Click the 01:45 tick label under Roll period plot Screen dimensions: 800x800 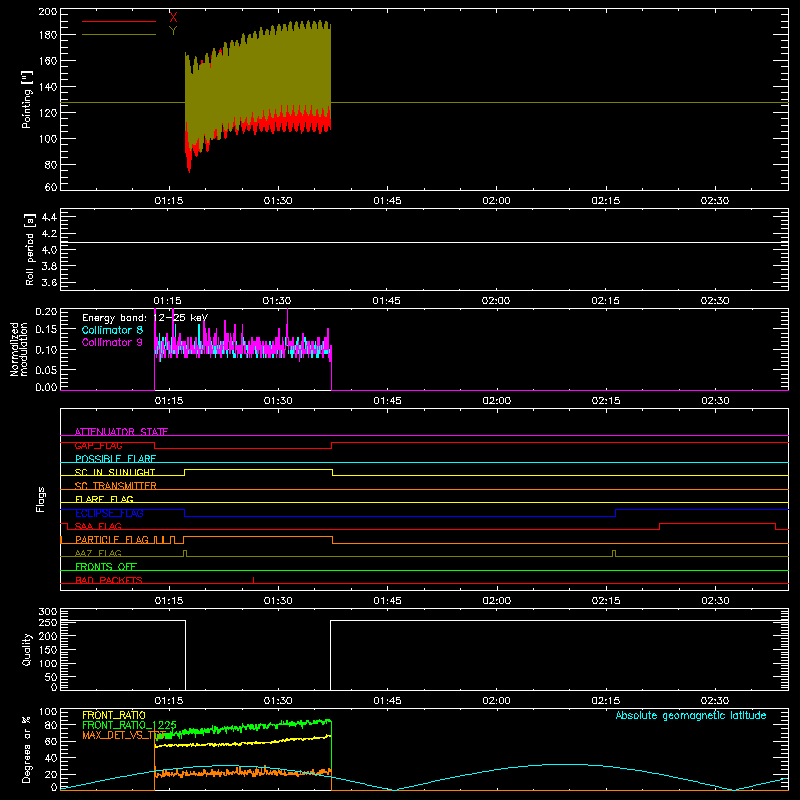386,301
